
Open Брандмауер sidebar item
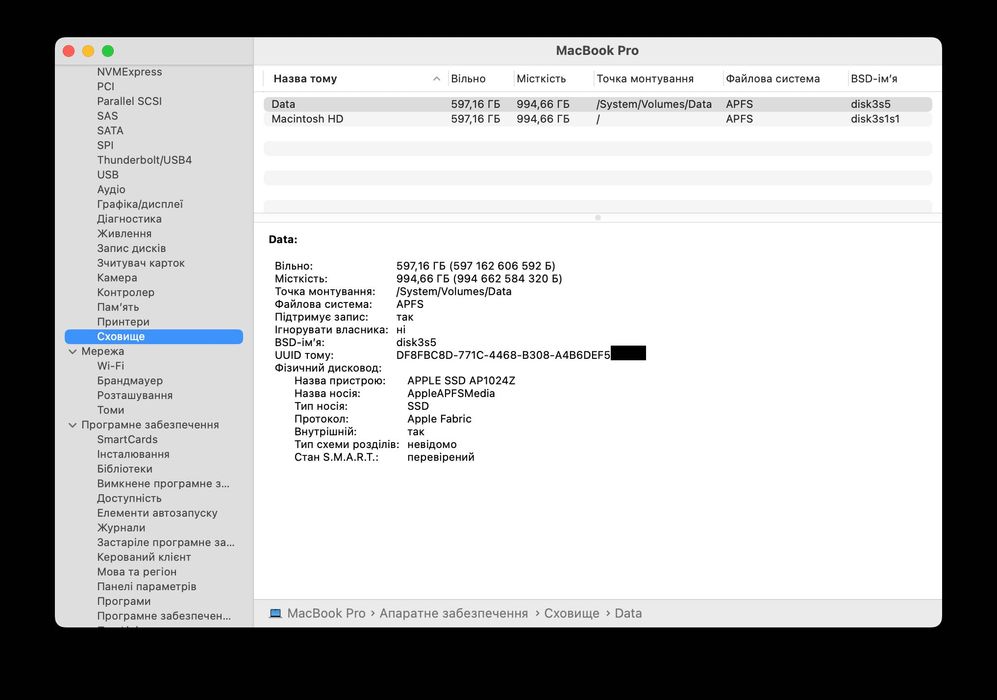point(130,381)
